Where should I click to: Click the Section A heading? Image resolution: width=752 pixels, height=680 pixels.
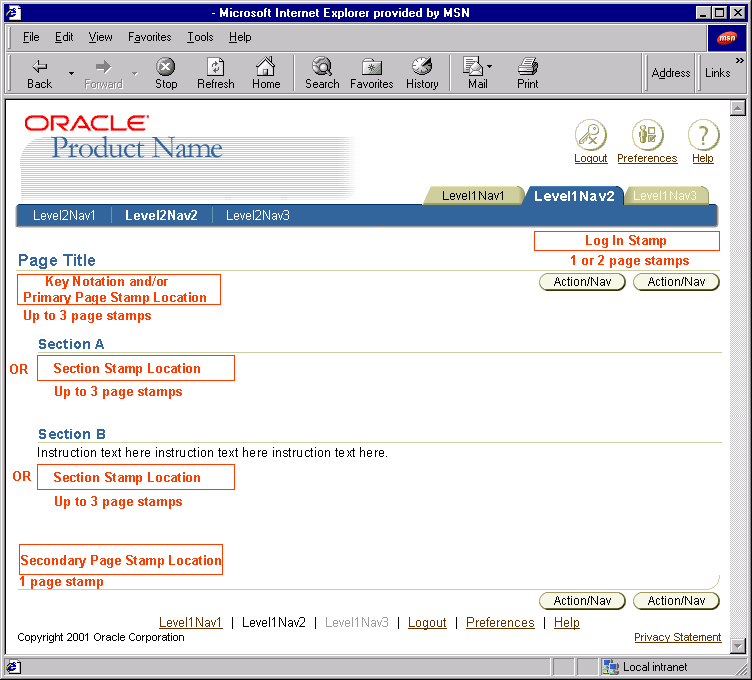[71, 344]
